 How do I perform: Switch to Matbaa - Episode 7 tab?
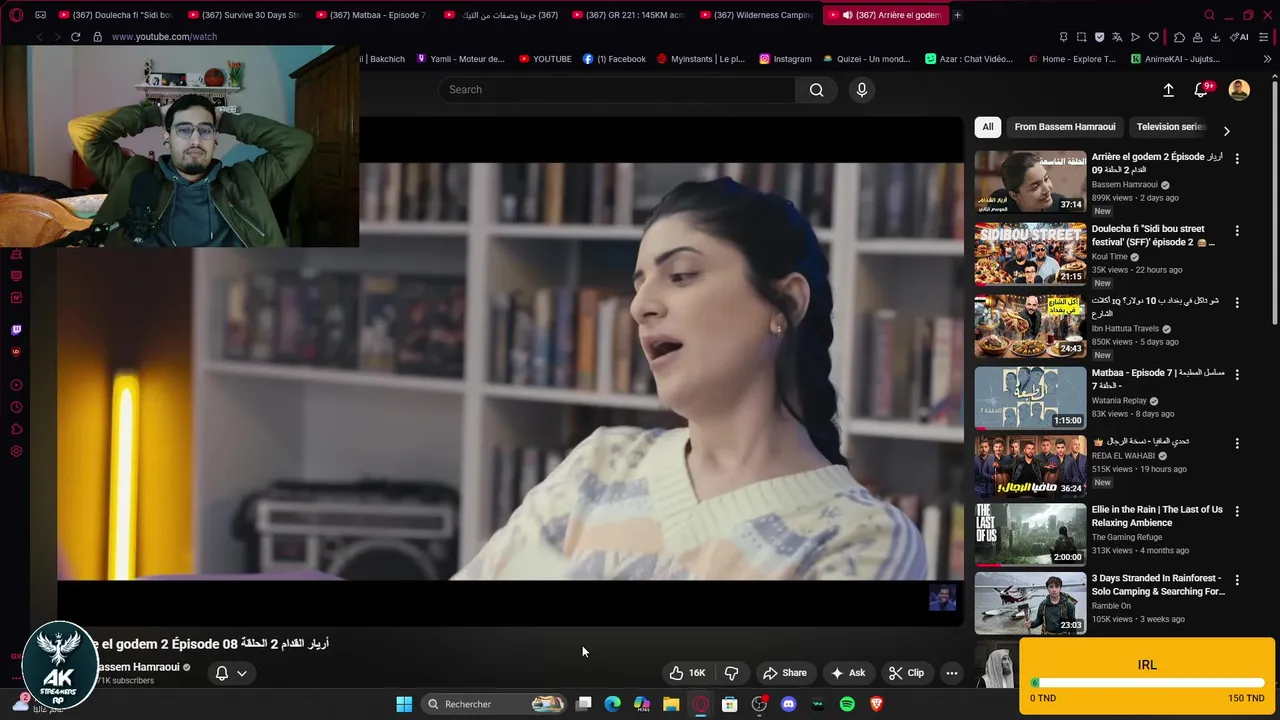pyautogui.click(x=373, y=15)
